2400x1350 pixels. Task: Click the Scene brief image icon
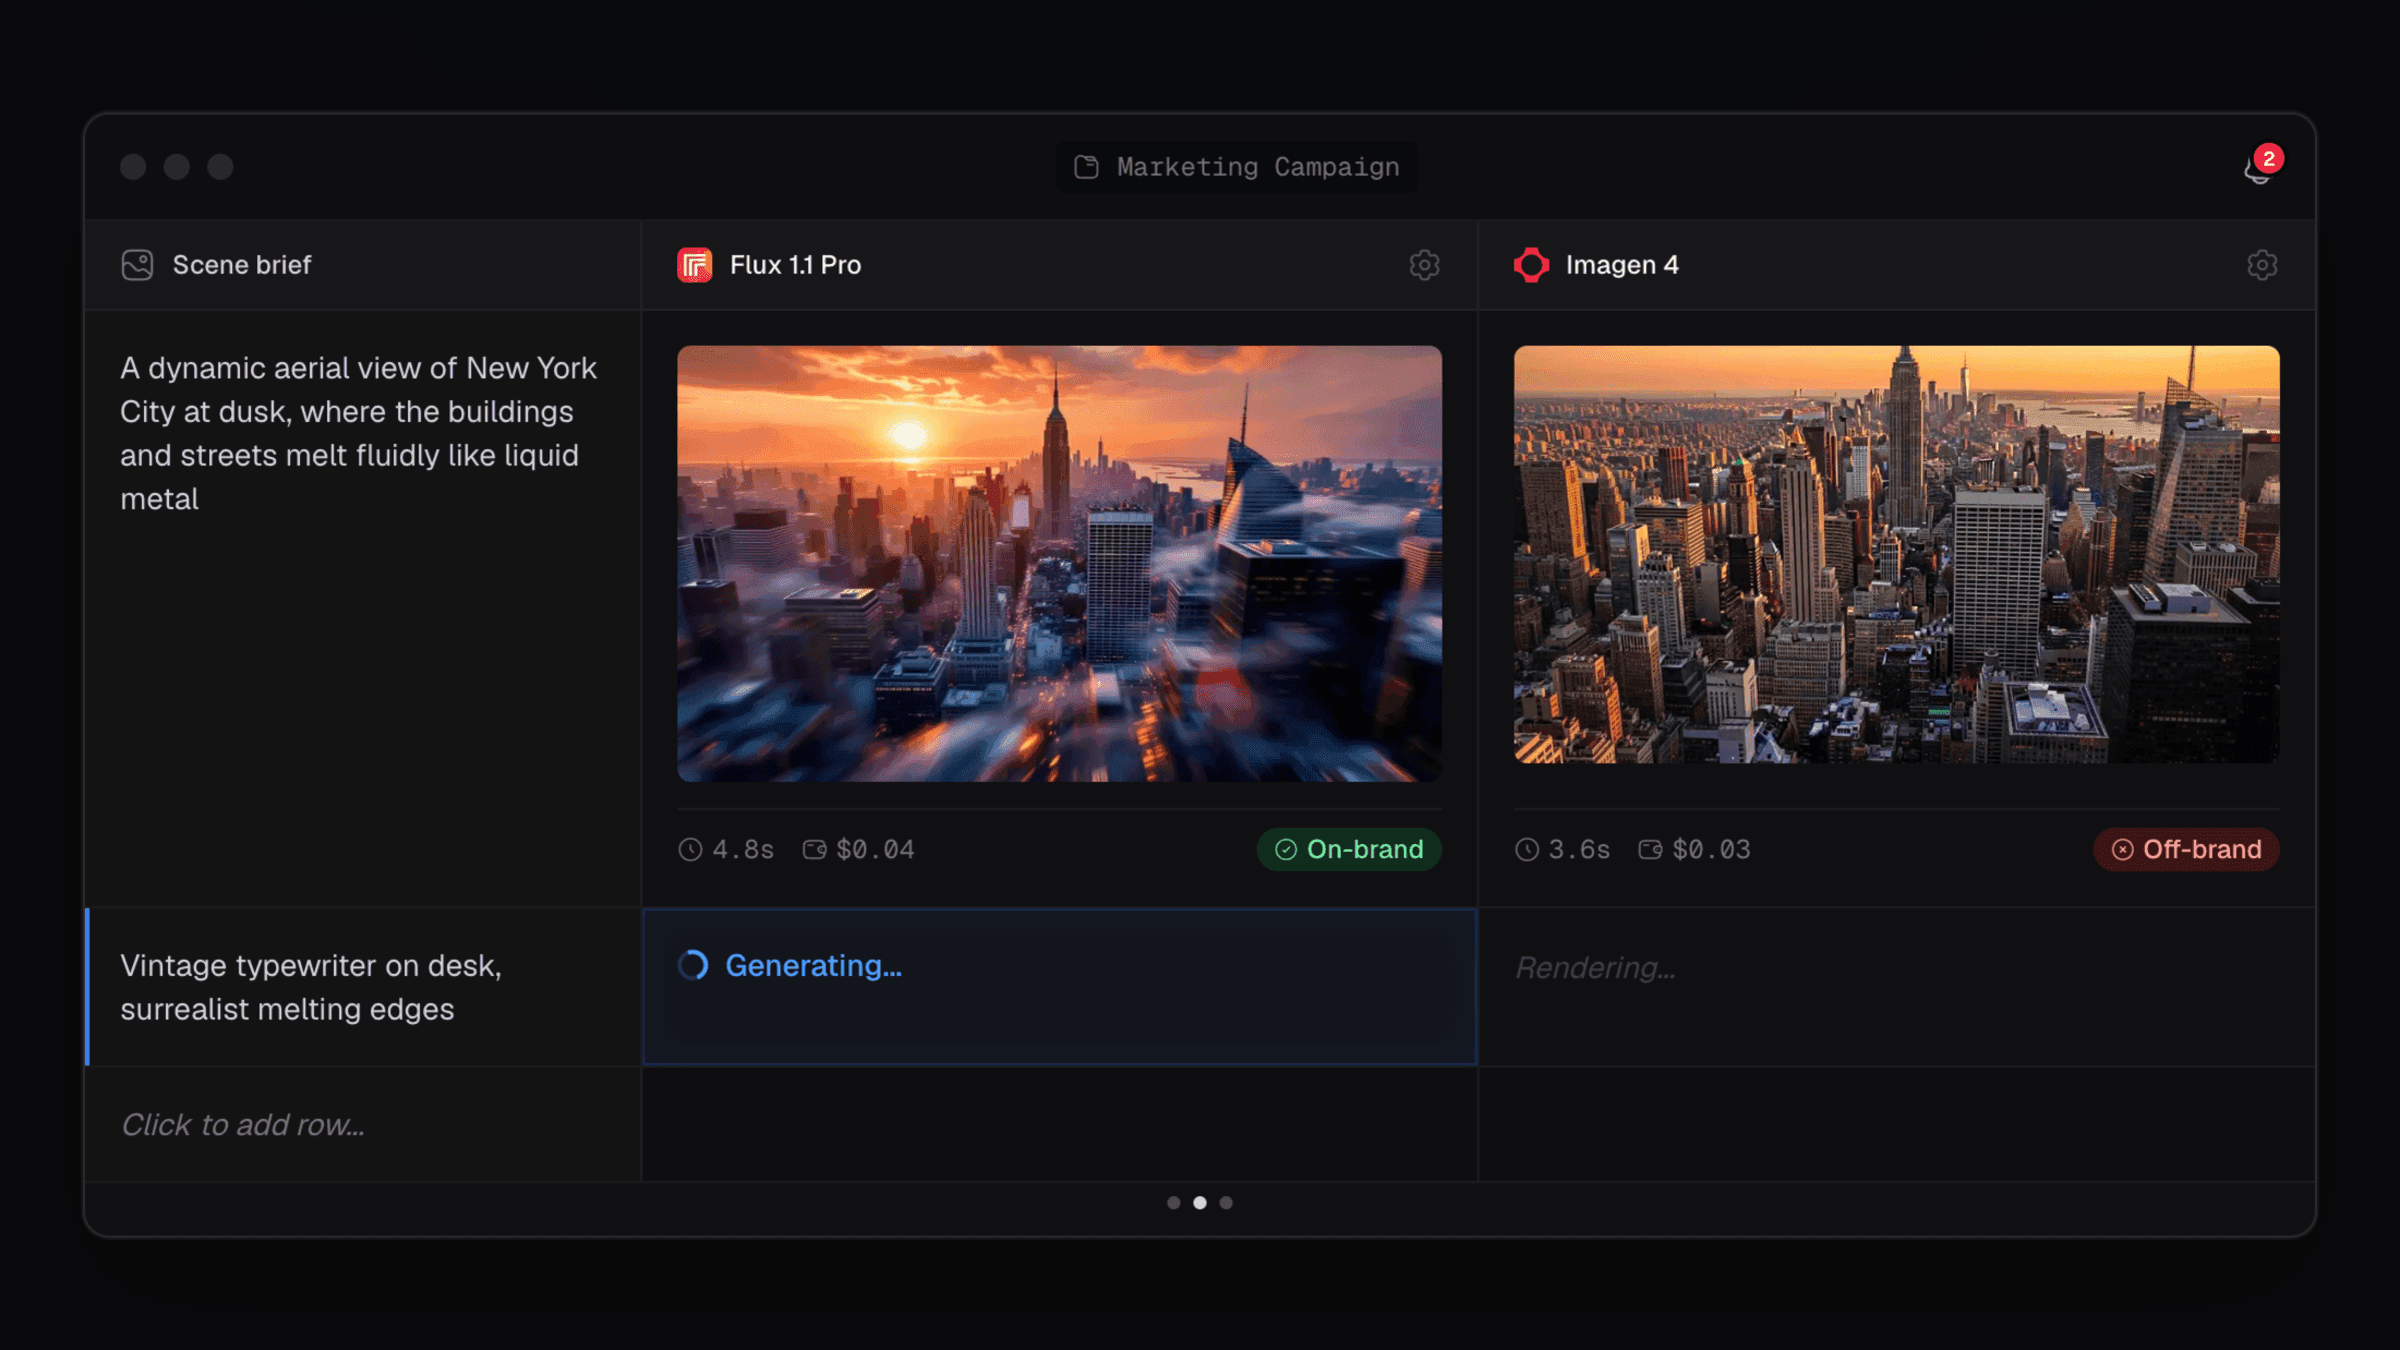(x=137, y=265)
